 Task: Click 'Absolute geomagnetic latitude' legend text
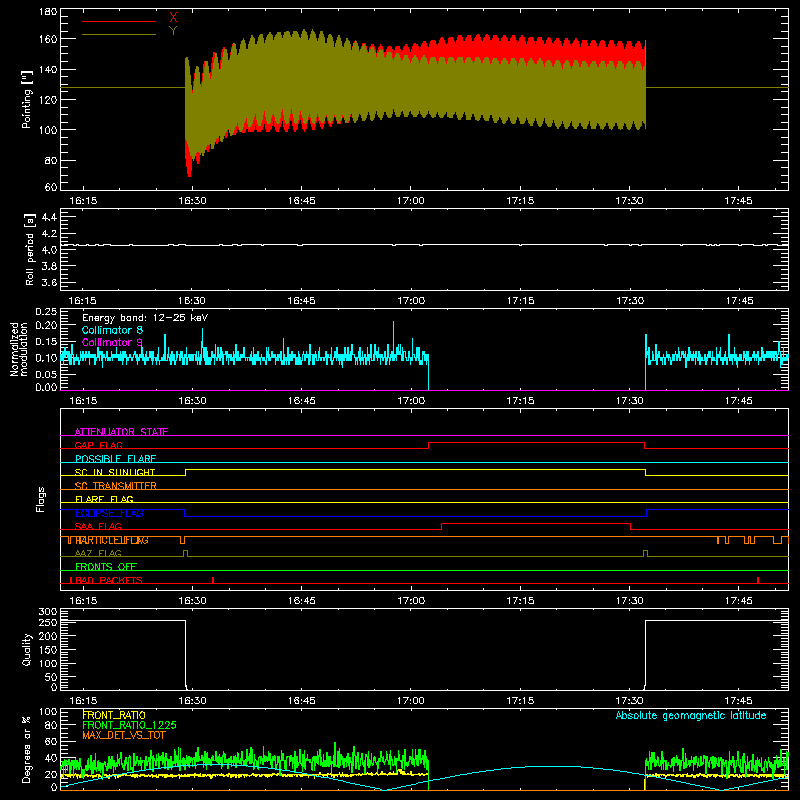(x=691, y=715)
